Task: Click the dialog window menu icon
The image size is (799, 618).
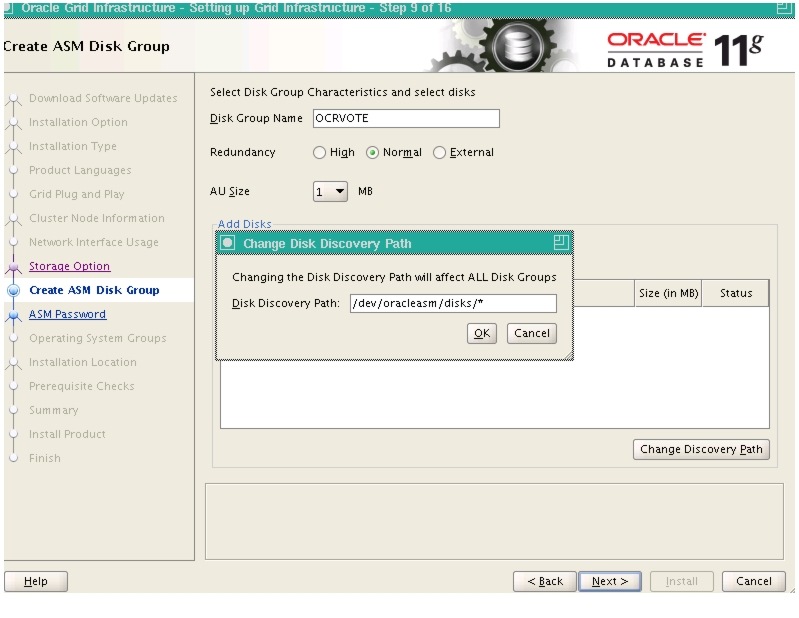Action: point(228,243)
